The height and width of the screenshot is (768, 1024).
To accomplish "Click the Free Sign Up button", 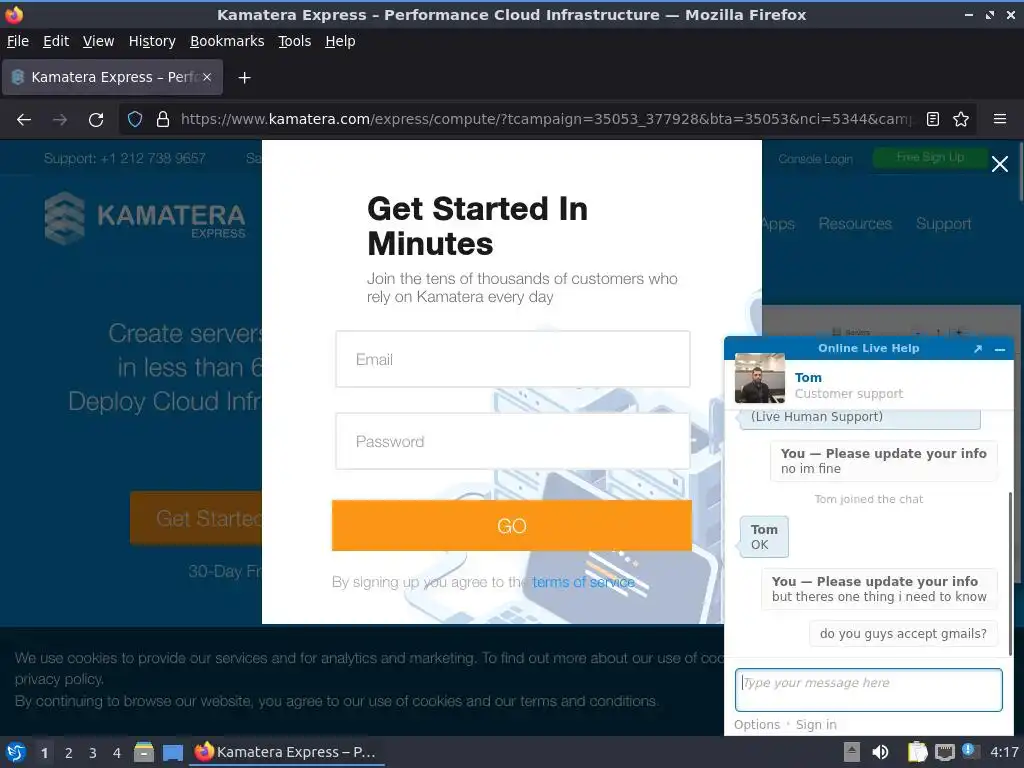I will pos(930,157).
